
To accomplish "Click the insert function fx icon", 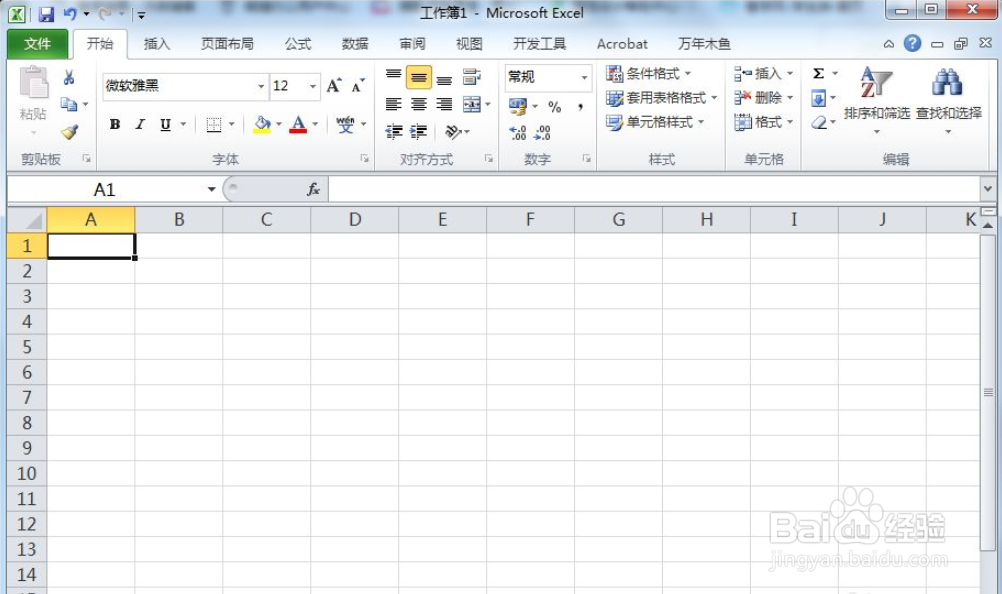I will (313, 189).
